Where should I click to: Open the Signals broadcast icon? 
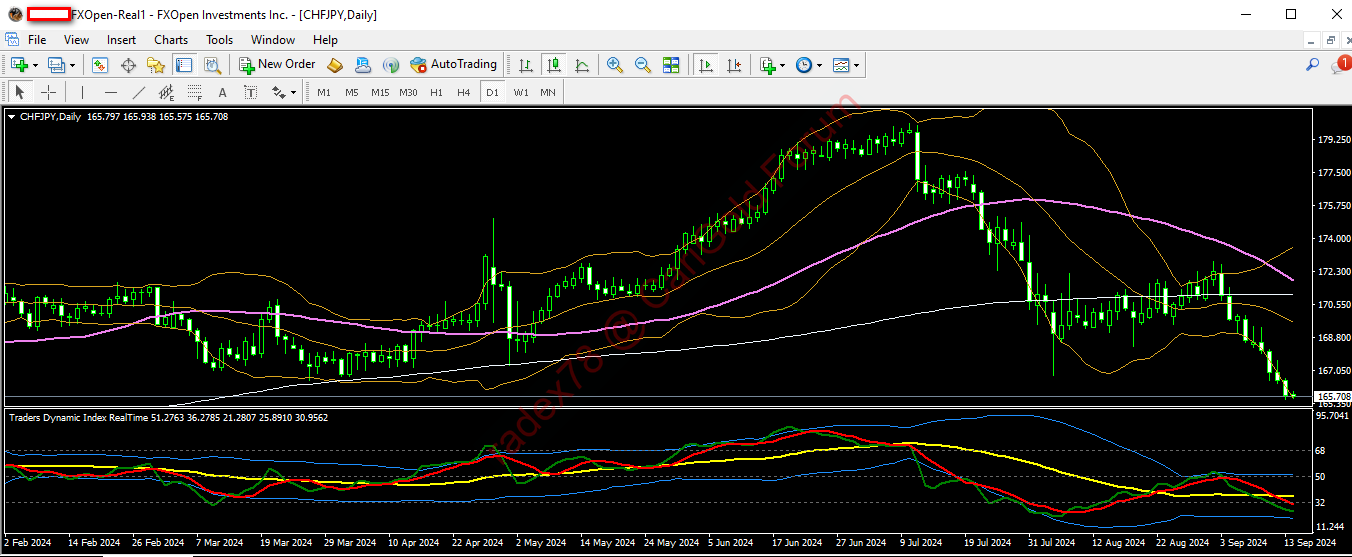click(391, 65)
